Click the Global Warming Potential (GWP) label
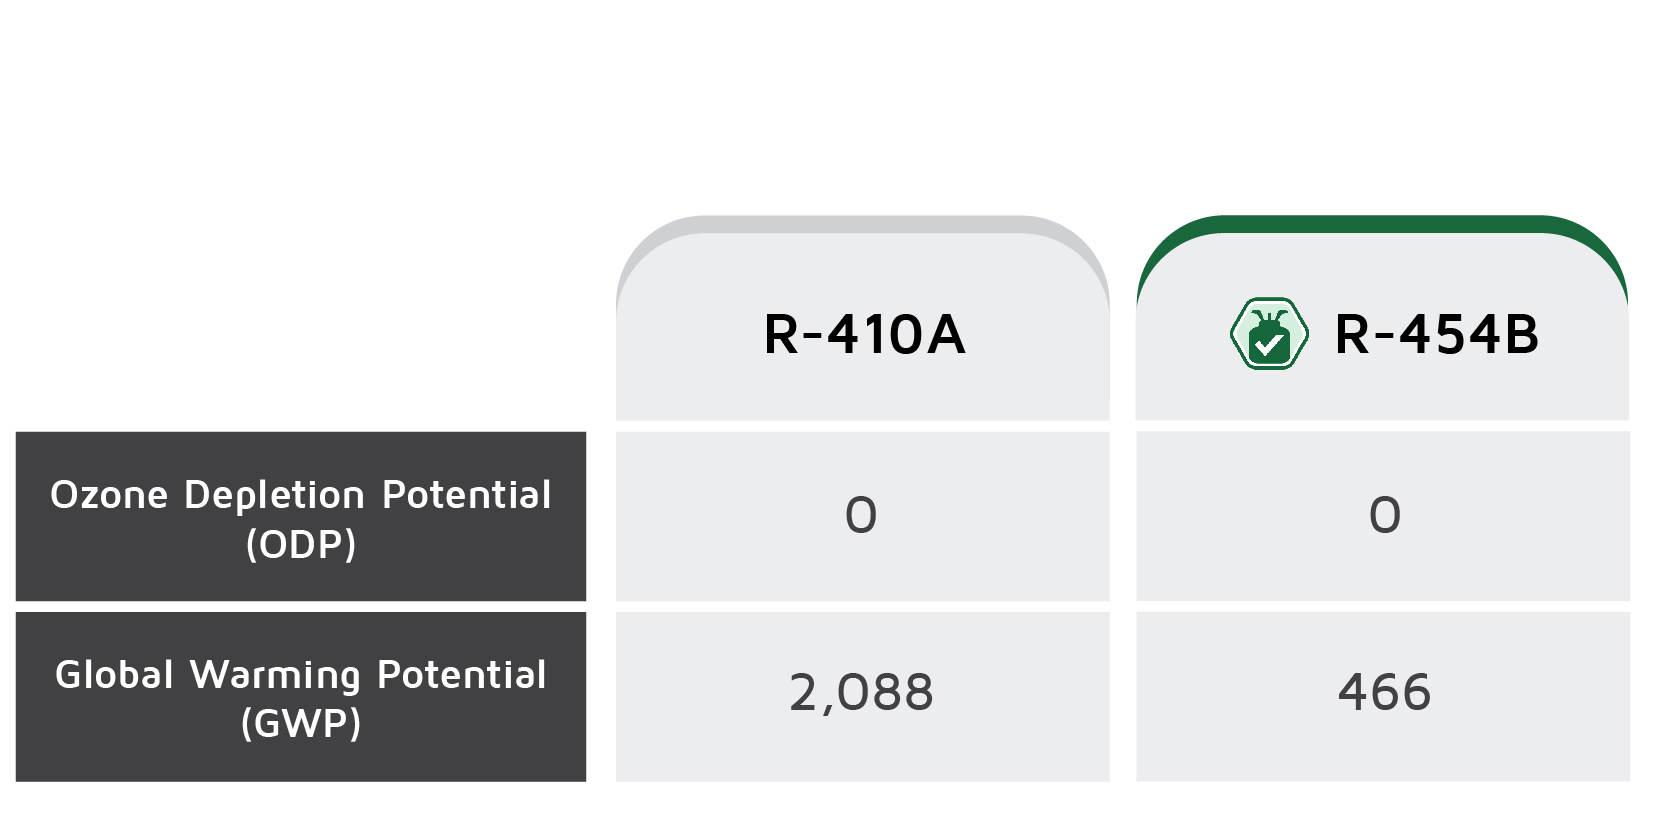The height and width of the screenshot is (834, 1663). [x=301, y=697]
